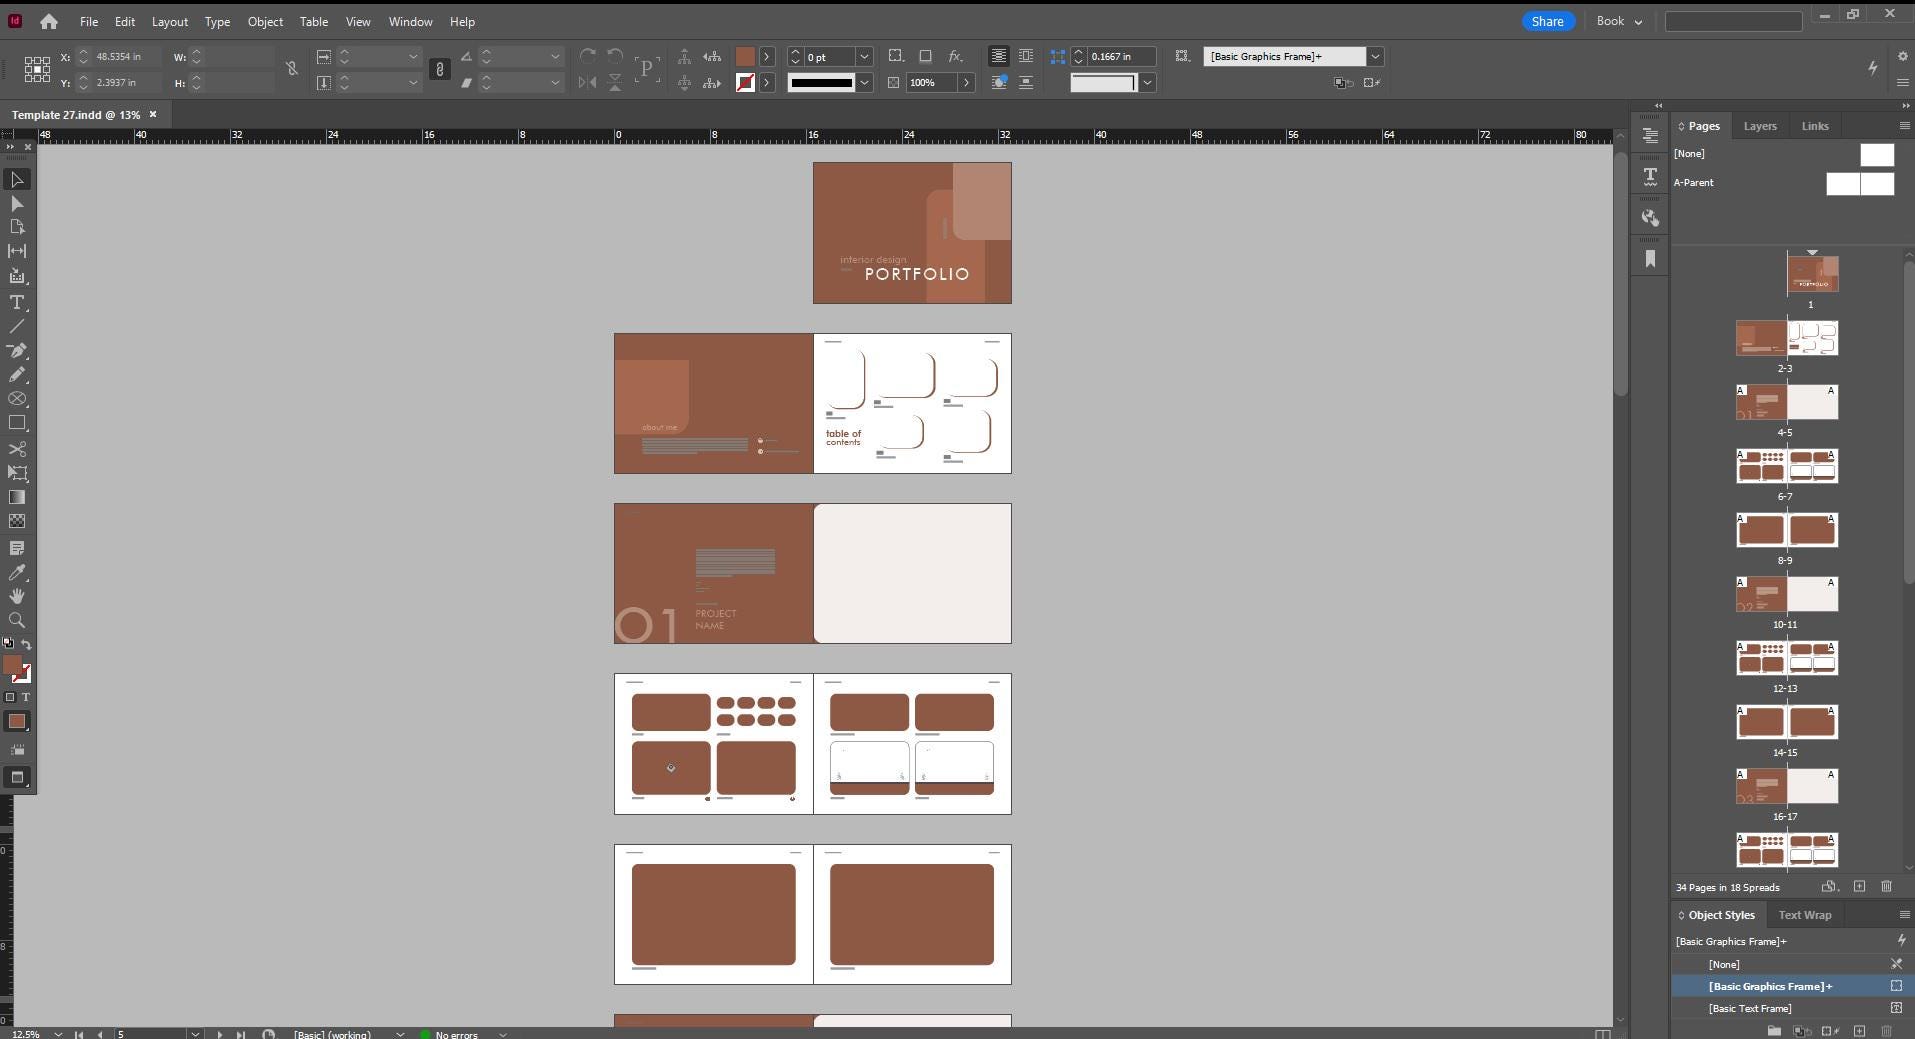Switch to the Layers tab
Image resolution: width=1915 pixels, height=1039 pixels.
pyautogui.click(x=1759, y=126)
